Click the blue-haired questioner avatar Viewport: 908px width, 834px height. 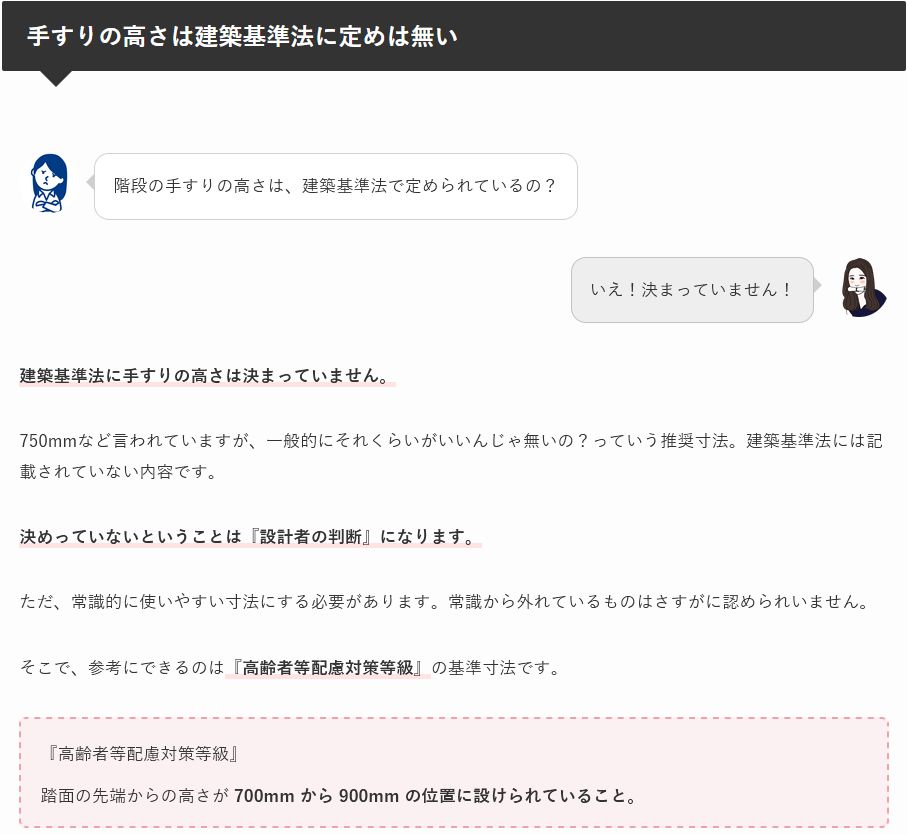click(x=47, y=183)
